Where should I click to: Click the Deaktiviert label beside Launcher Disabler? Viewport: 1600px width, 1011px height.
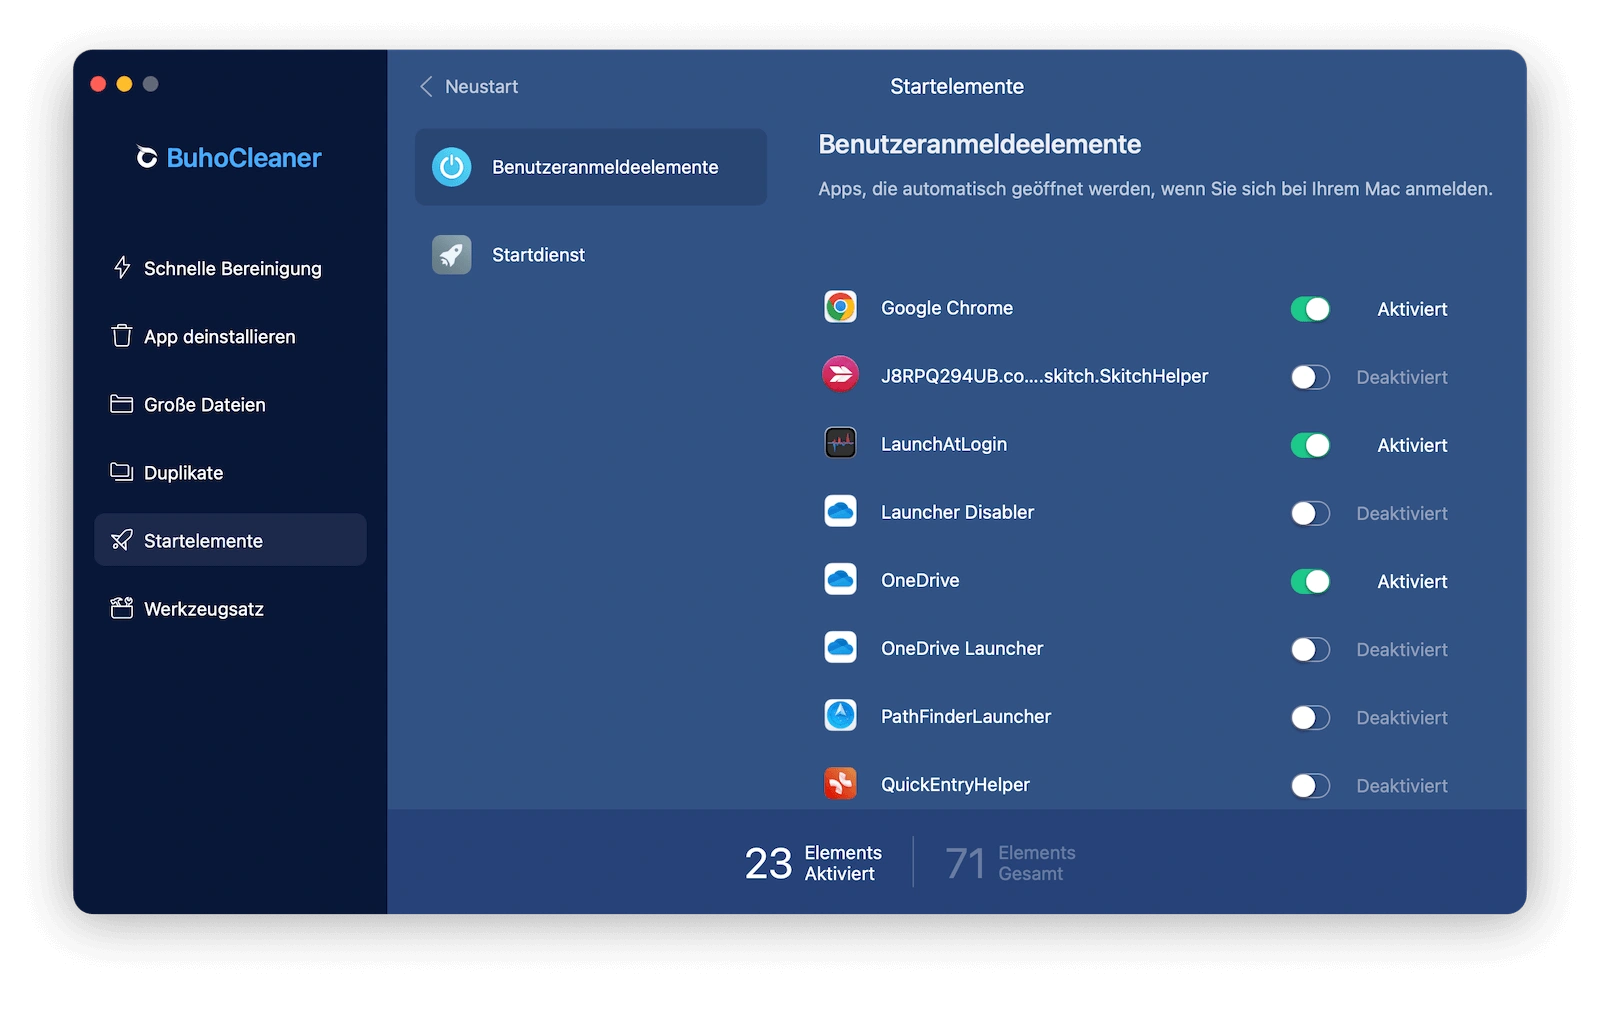pyautogui.click(x=1402, y=513)
